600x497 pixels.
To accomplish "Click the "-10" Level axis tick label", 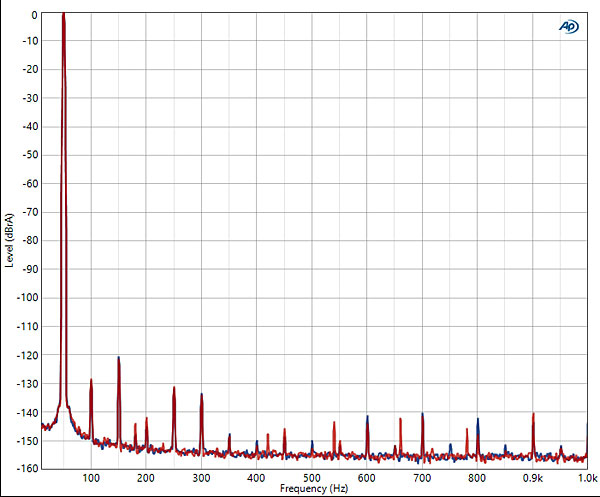I will (31, 41).
